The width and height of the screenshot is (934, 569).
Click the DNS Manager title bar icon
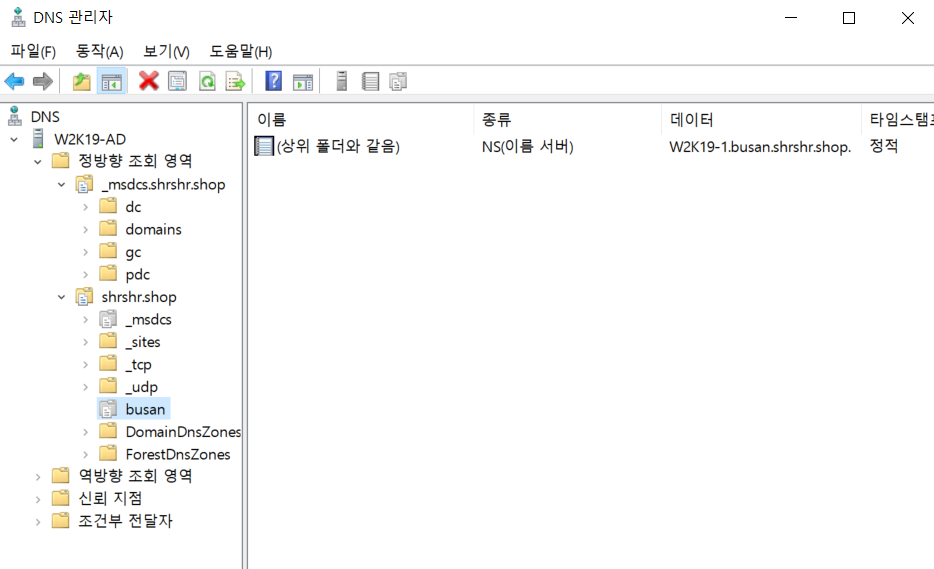point(18,17)
